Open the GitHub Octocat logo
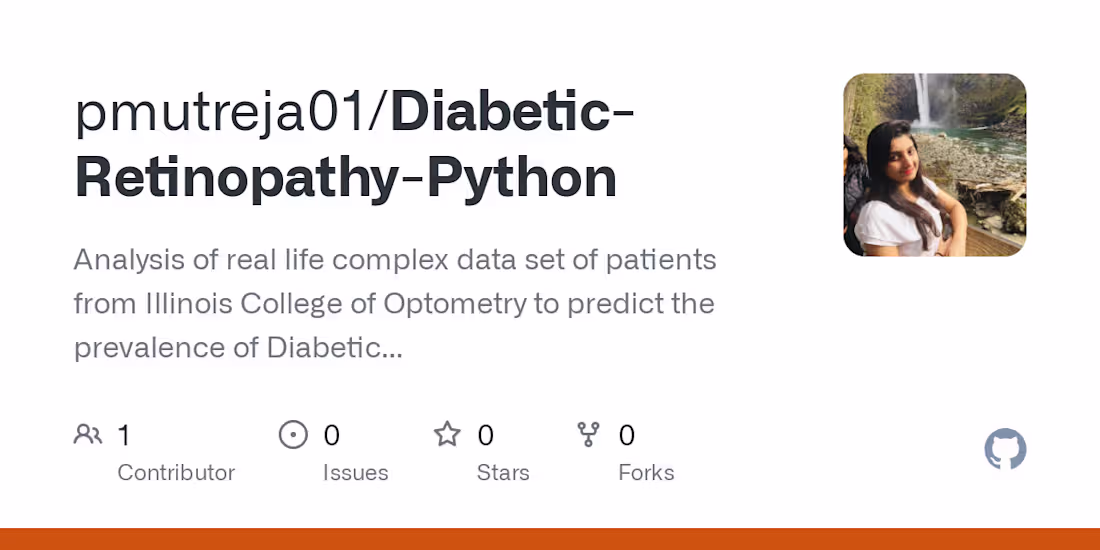1100x550 pixels. pos(1005,449)
